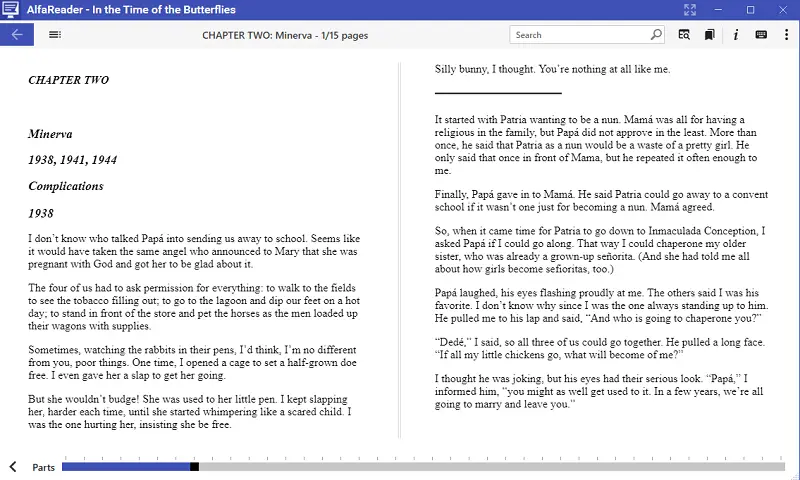The image size is (800, 480).
Task: Collapse the bottom bar with the left chevron
Action: click(13, 467)
